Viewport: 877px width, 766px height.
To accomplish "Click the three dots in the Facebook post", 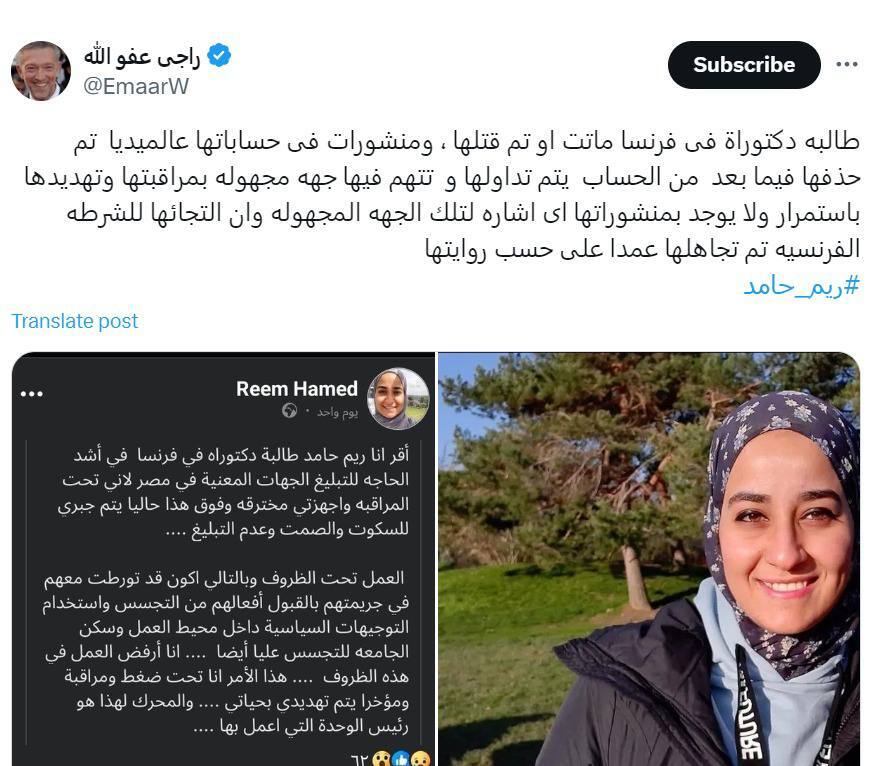I will click(31, 394).
